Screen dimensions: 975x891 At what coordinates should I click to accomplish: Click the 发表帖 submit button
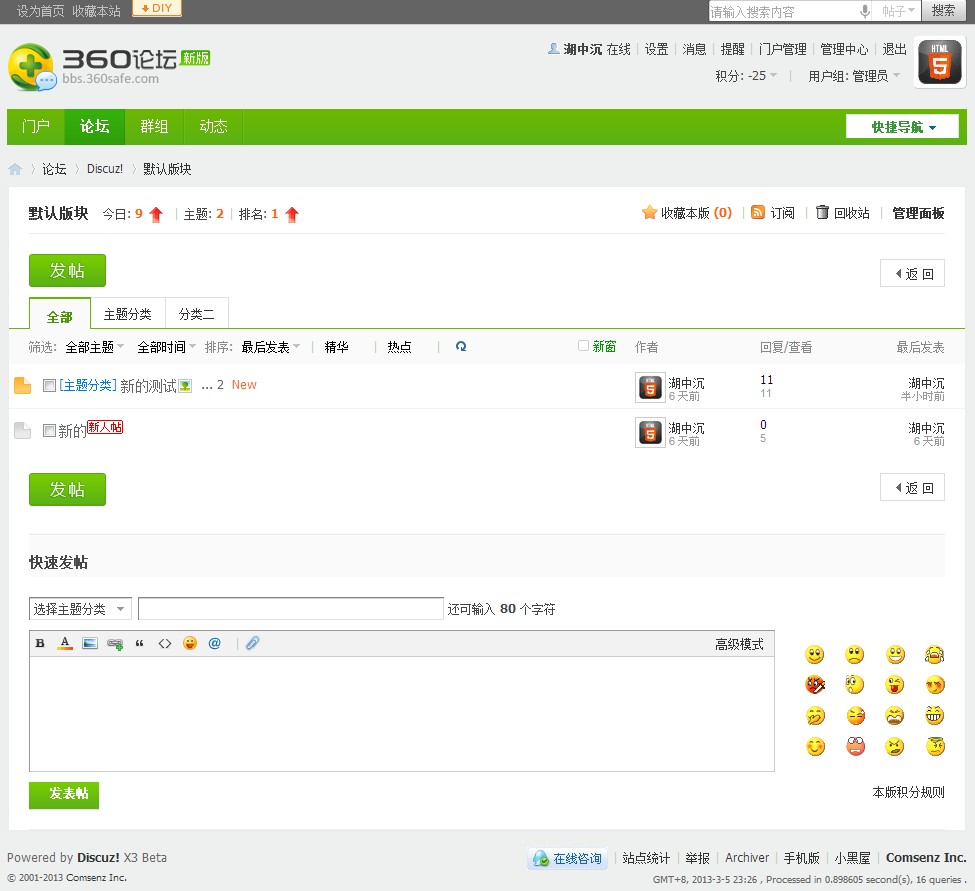tap(64, 795)
